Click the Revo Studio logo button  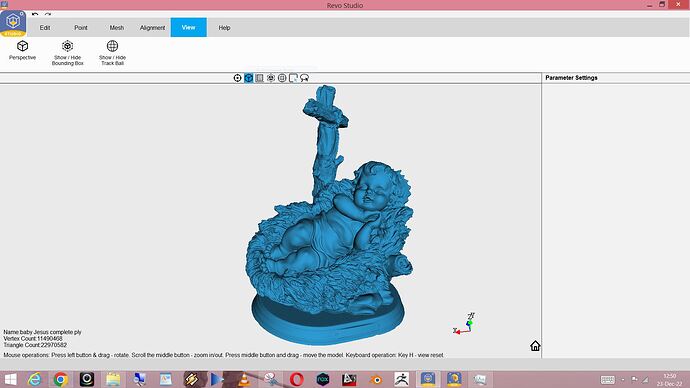coord(13,23)
